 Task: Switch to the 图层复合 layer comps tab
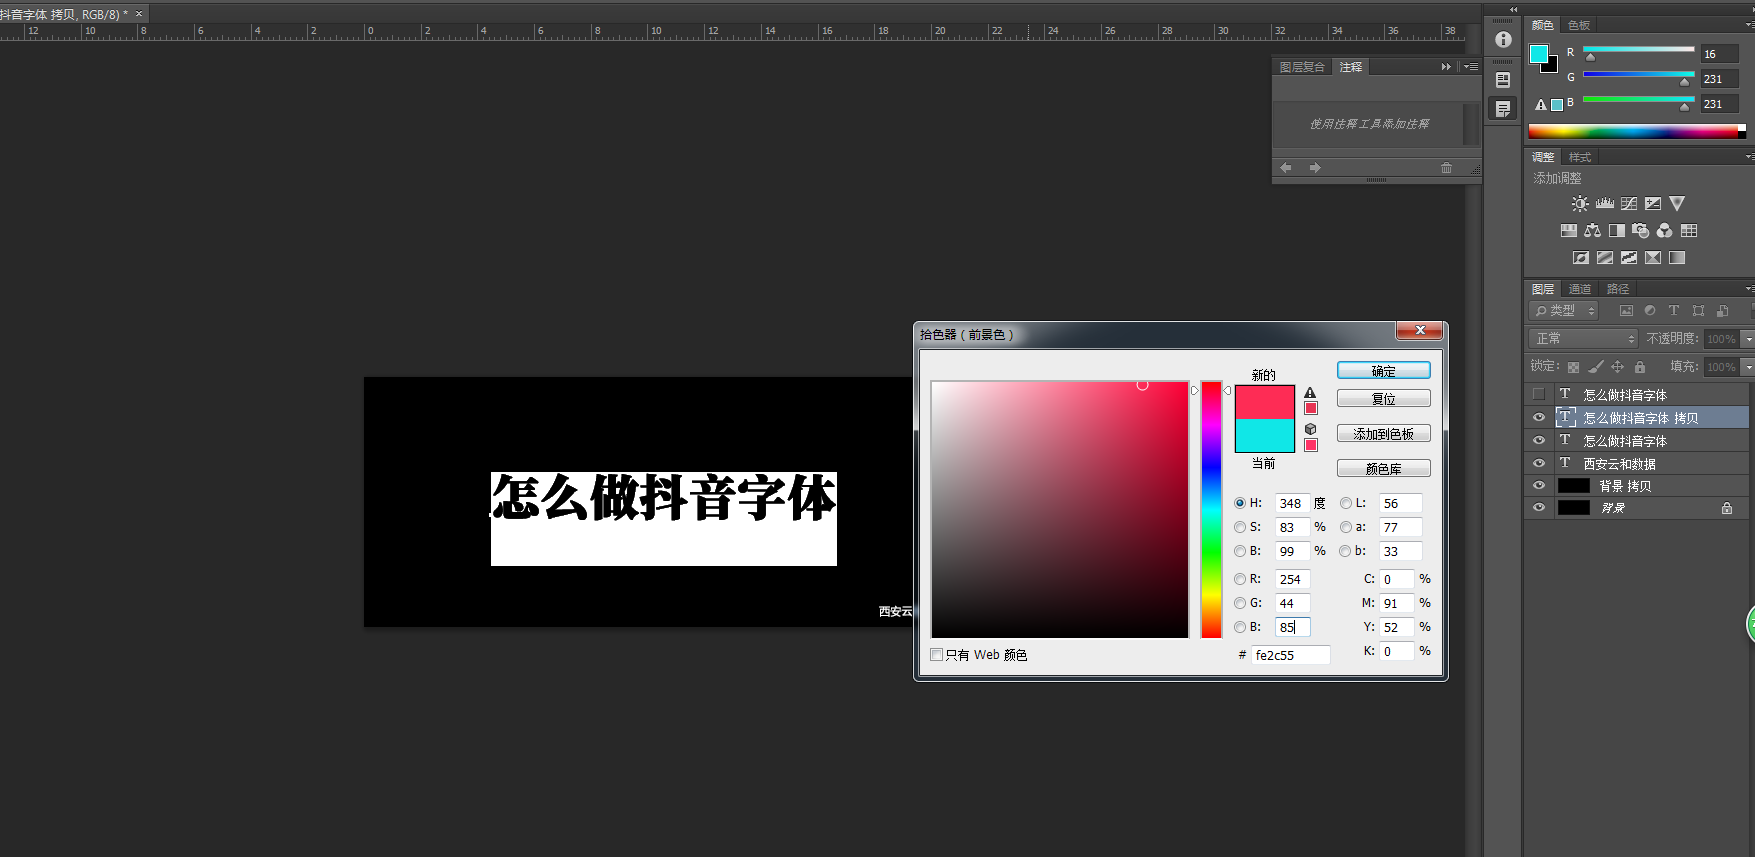click(x=1302, y=67)
